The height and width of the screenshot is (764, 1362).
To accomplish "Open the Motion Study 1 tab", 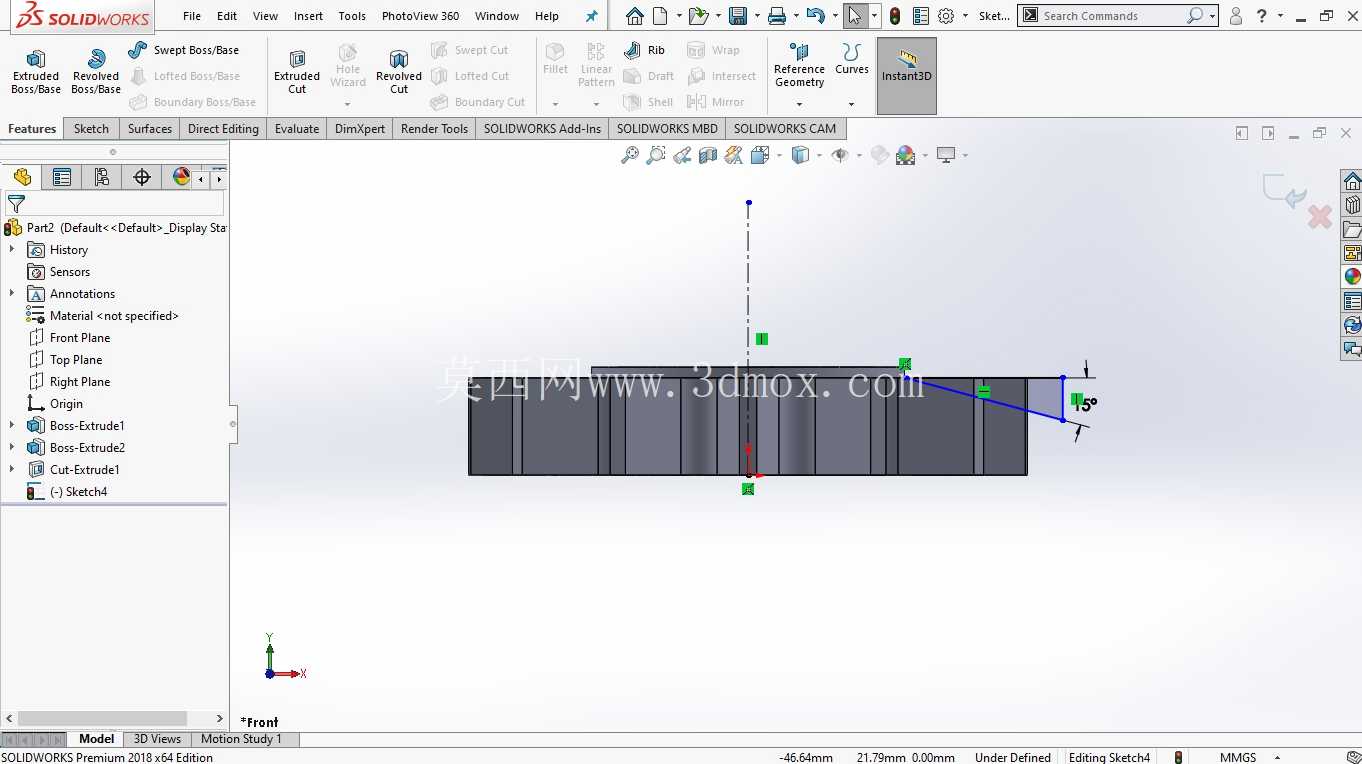I will (x=241, y=739).
